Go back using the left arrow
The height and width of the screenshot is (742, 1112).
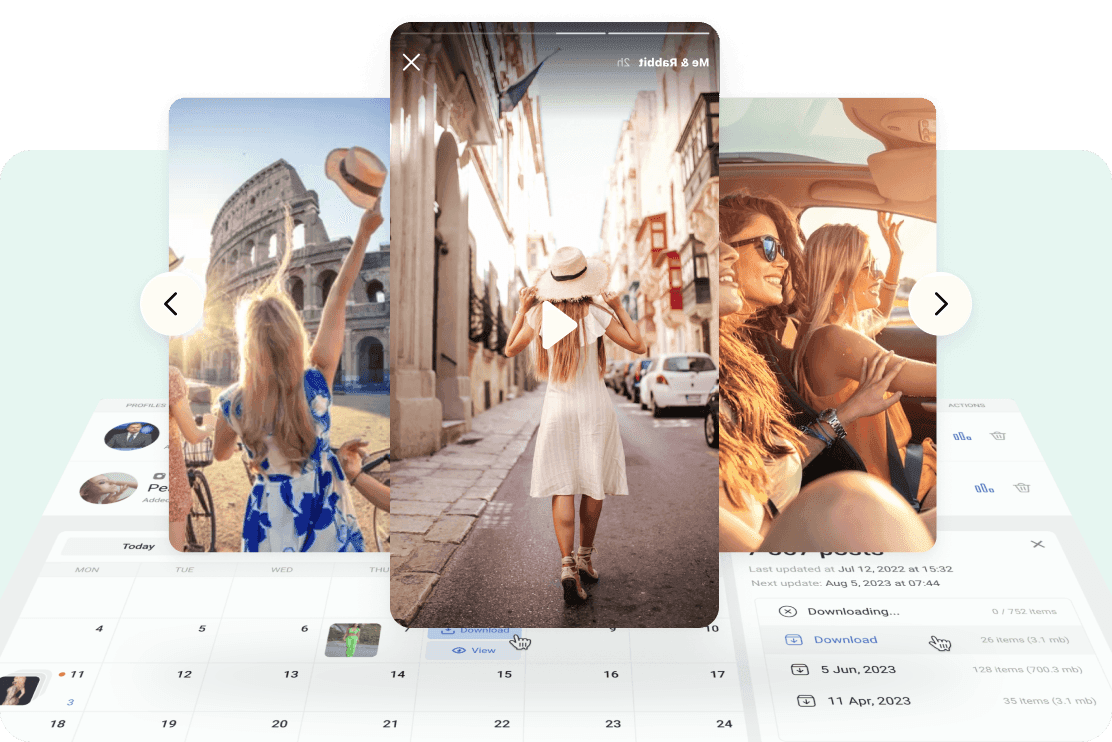[x=172, y=303]
